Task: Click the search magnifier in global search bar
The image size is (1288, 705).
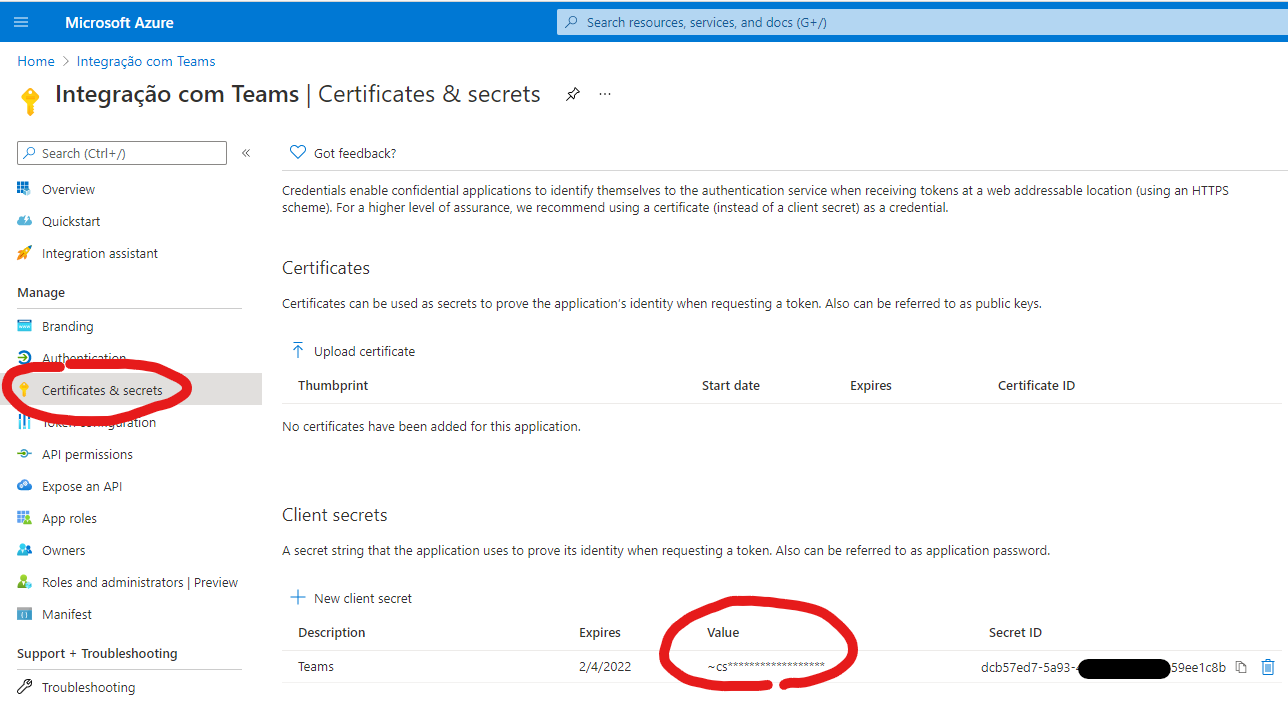Action: tap(571, 22)
